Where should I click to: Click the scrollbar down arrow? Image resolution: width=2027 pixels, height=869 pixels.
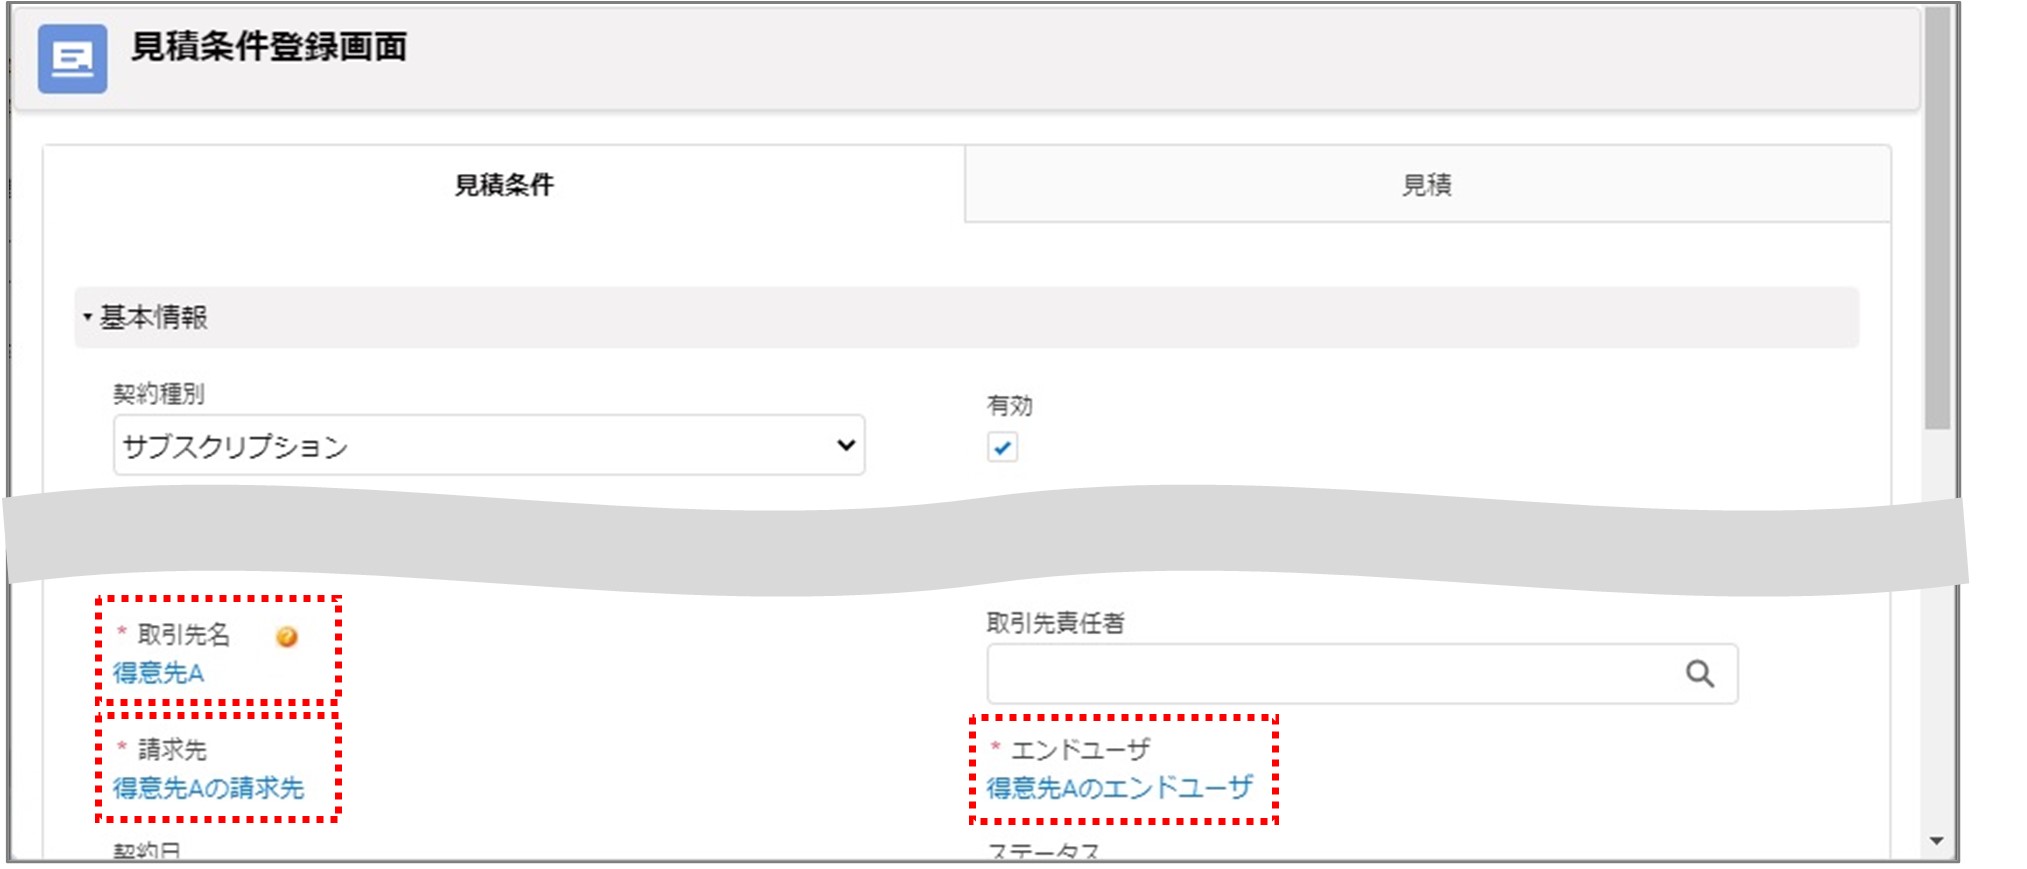click(x=1936, y=842)
